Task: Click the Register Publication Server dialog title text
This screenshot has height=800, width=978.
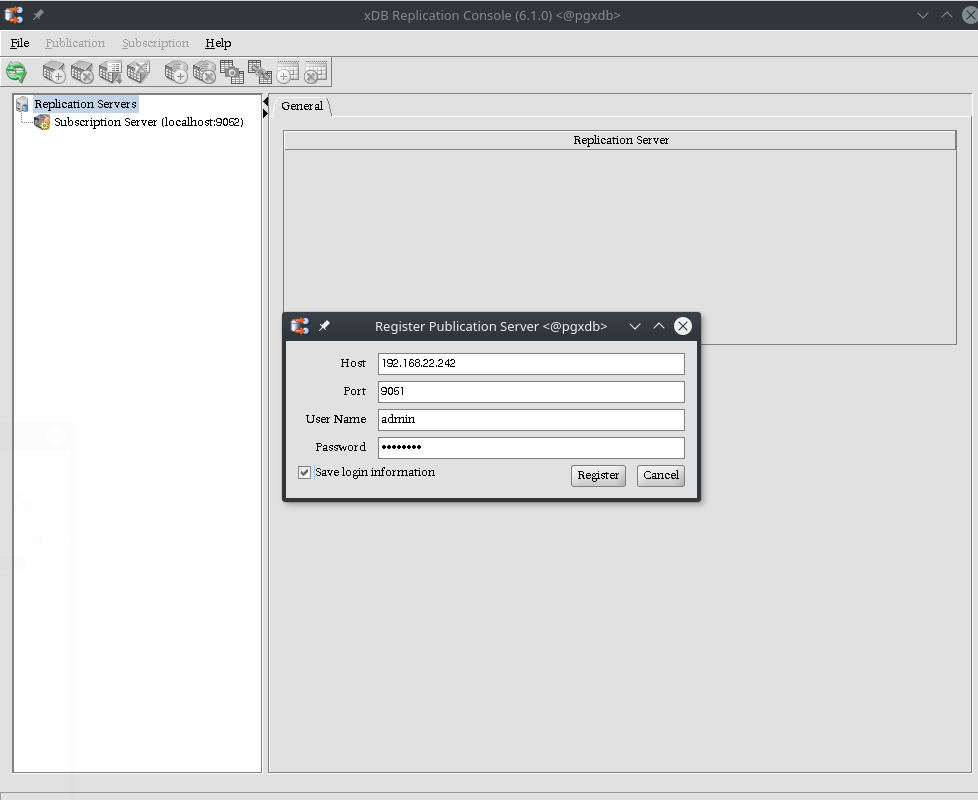Action: 491,326
